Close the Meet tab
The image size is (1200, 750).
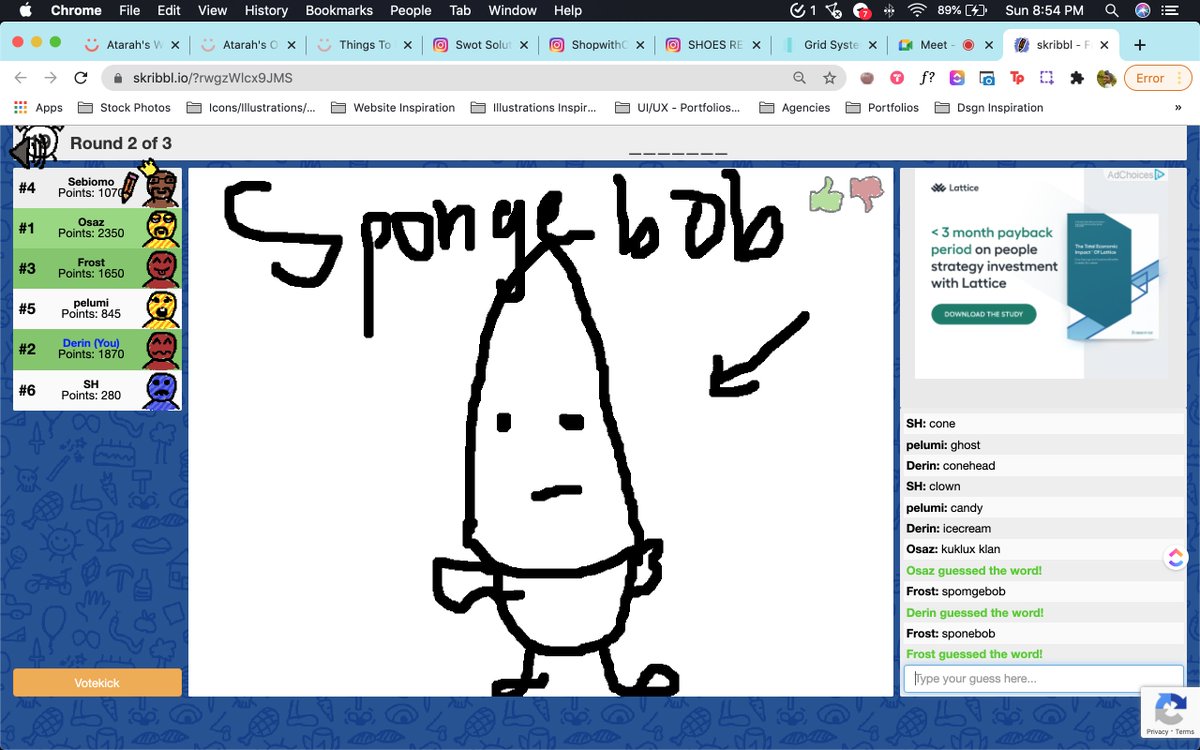pyautogui.click(x=989, y=45)
